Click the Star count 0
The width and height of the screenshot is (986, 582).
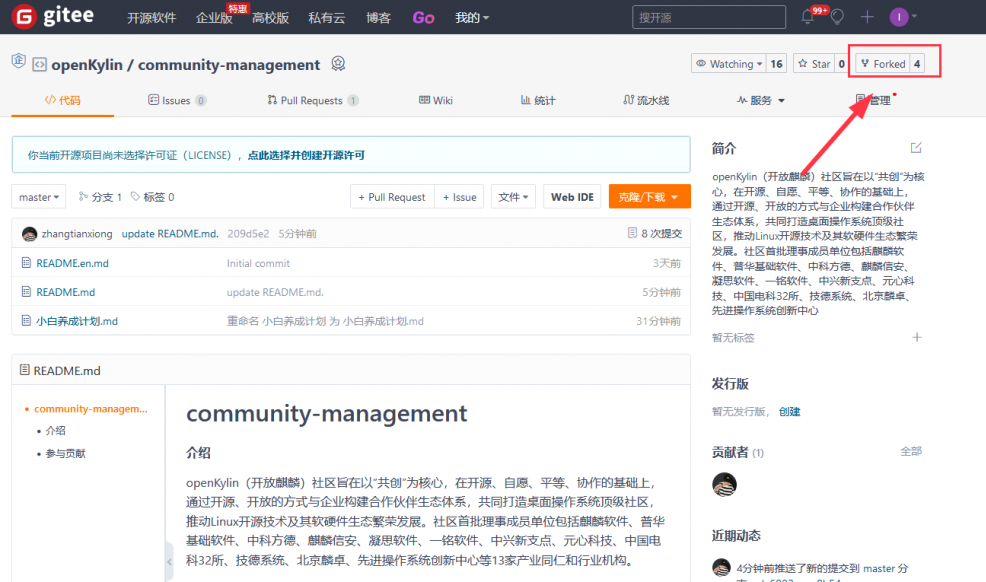[x=841, y=63]
